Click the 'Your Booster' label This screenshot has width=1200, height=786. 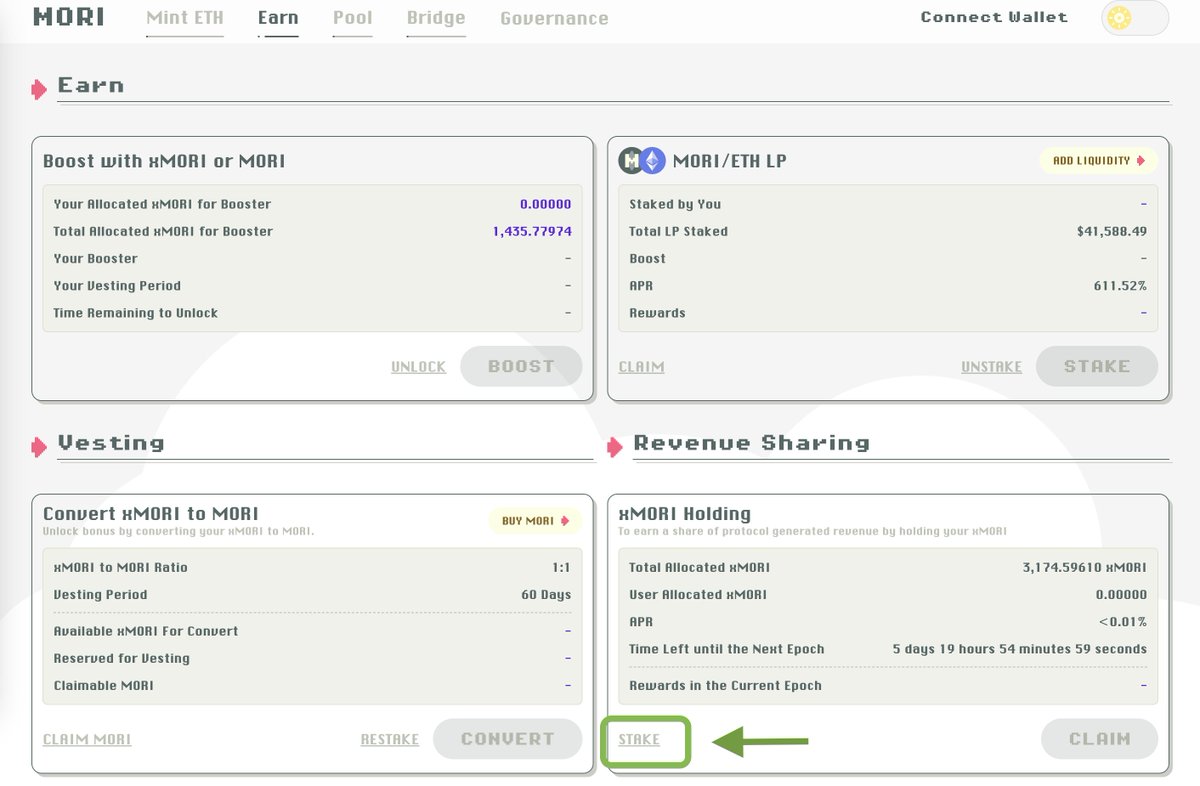coord(95,258)
